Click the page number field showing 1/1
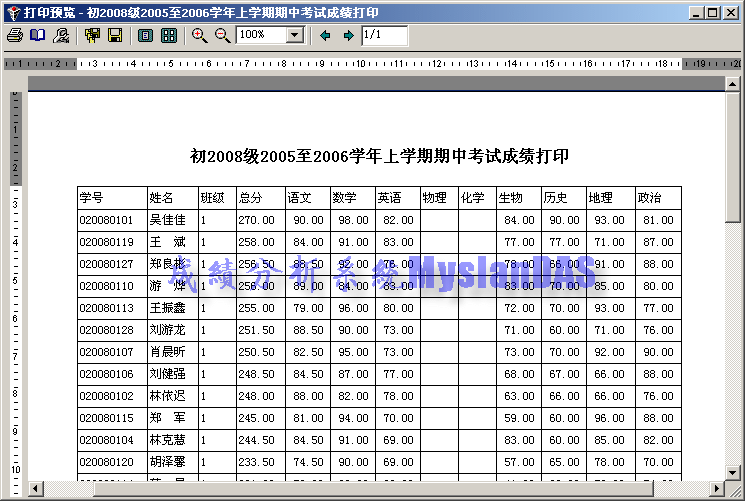Screen dimensions: 745x501 [x=384, y=35]
